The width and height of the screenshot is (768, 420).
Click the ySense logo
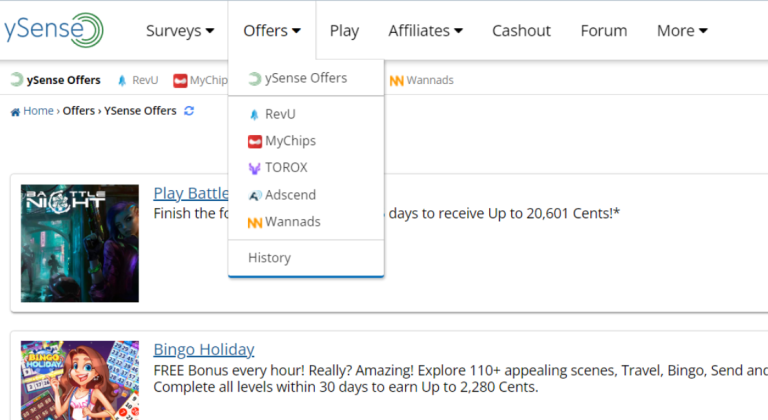52,30
